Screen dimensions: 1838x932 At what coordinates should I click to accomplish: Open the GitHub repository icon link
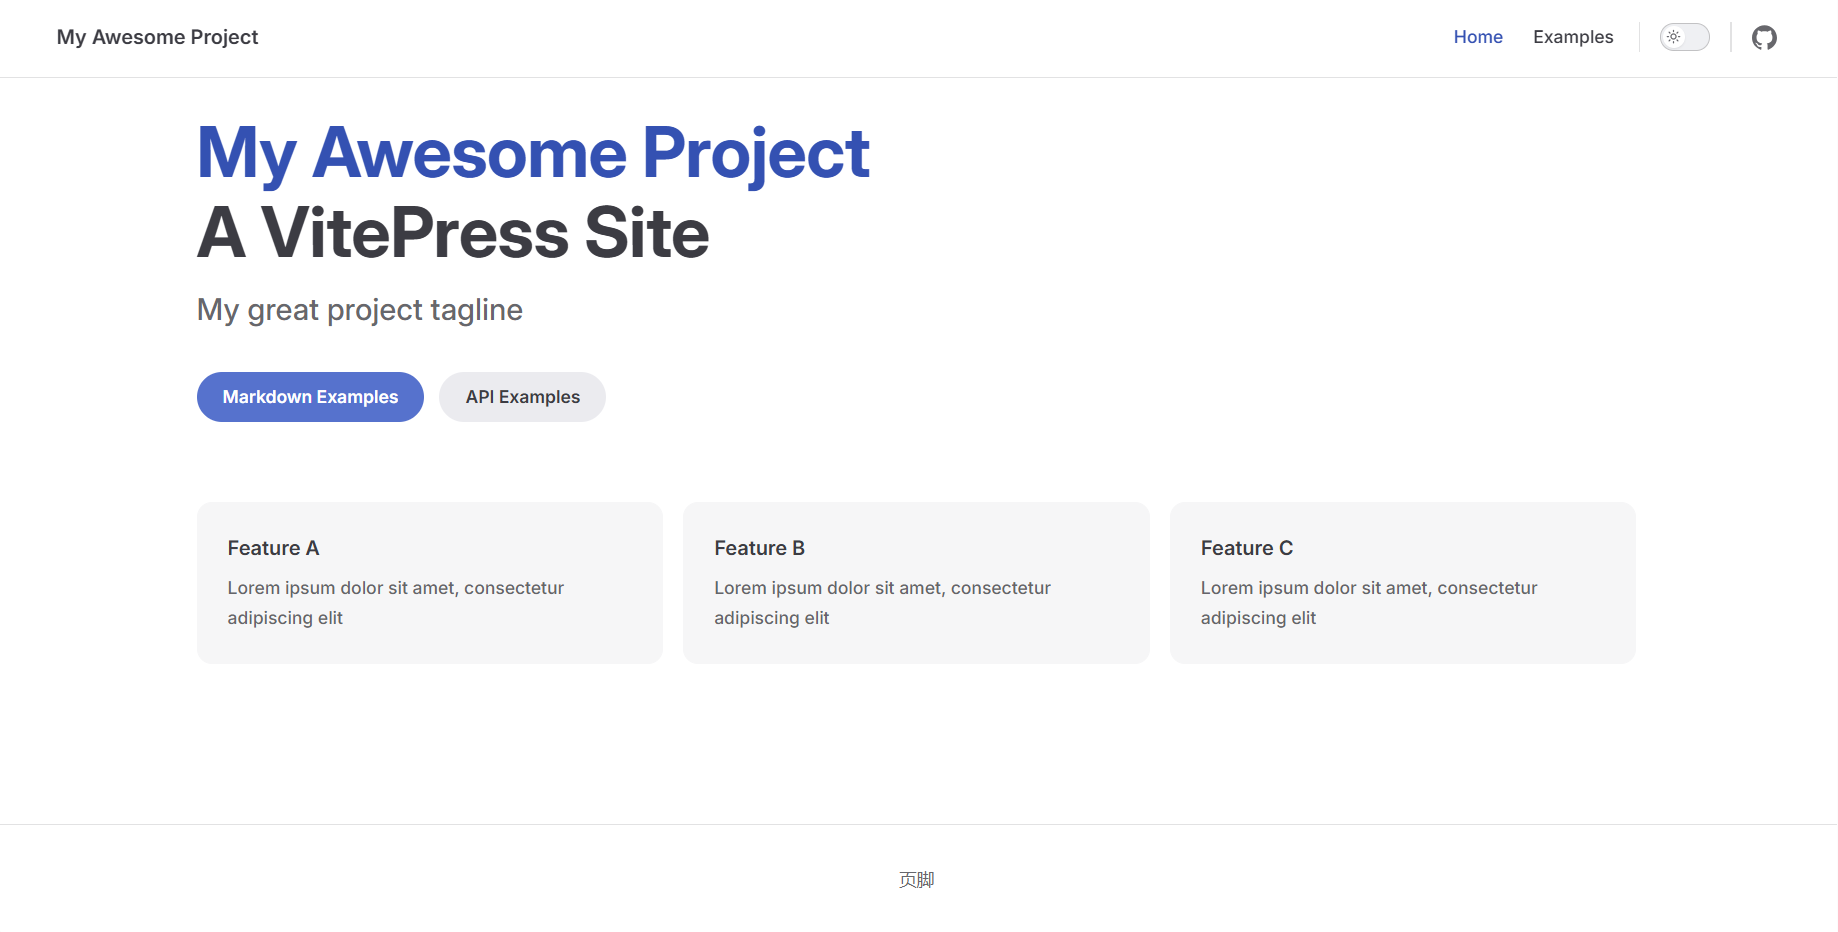[x=1764, y=37]
